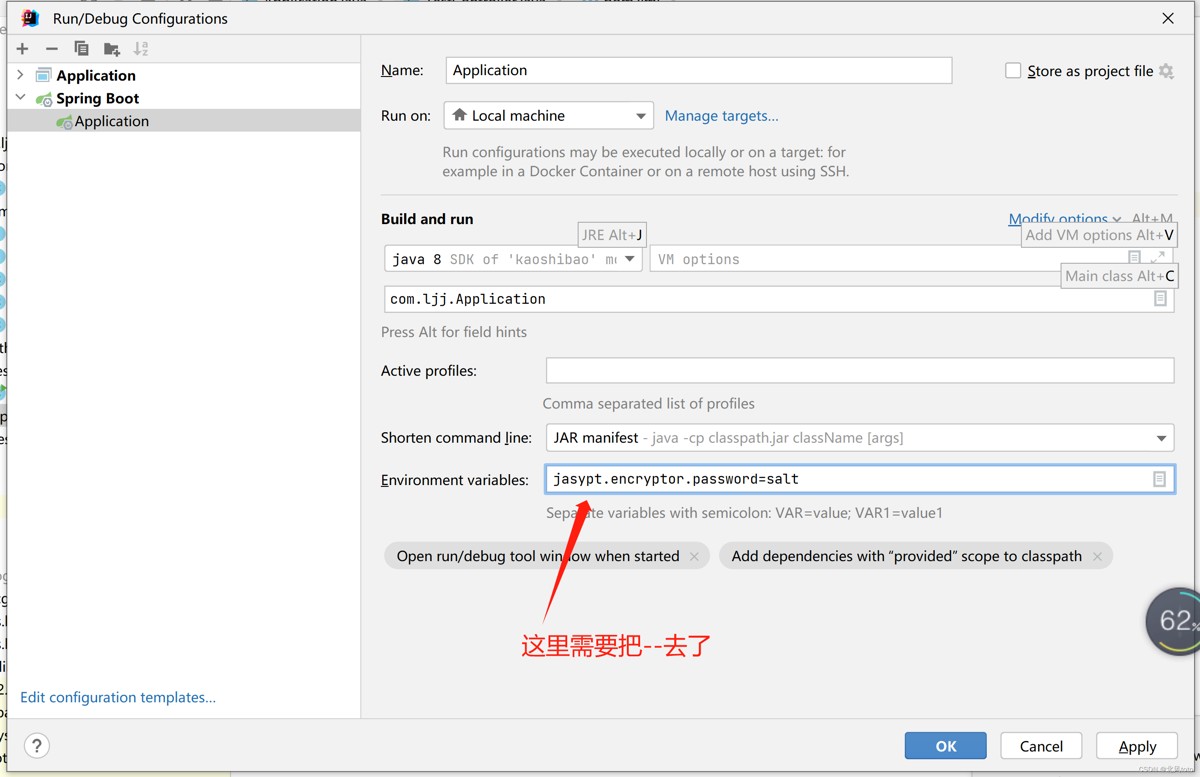Image resolution: width=1200 pixels, height=777 pixels.
Task: Expand the Application node in the tree
Action: click(20, 75)
